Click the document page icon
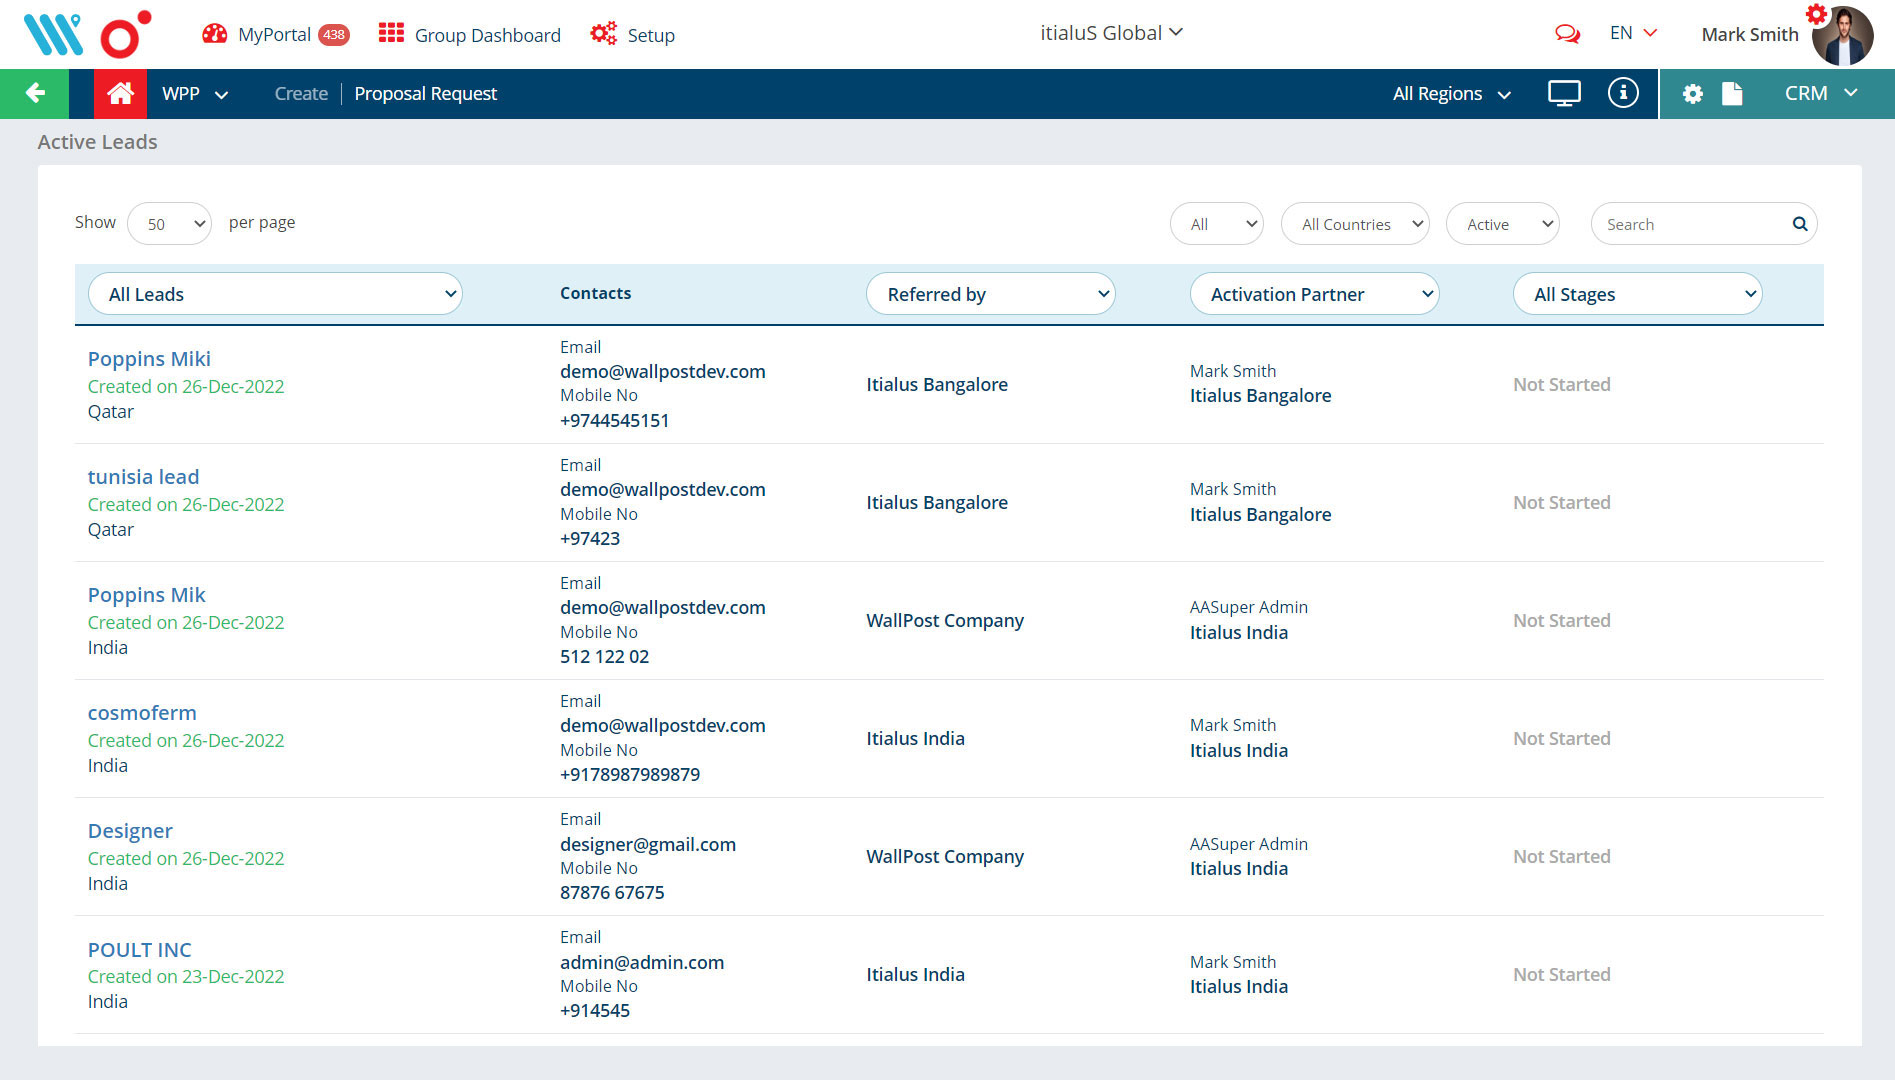The height and width of the screenshot is (1080, 1895). coord(1732,94)
